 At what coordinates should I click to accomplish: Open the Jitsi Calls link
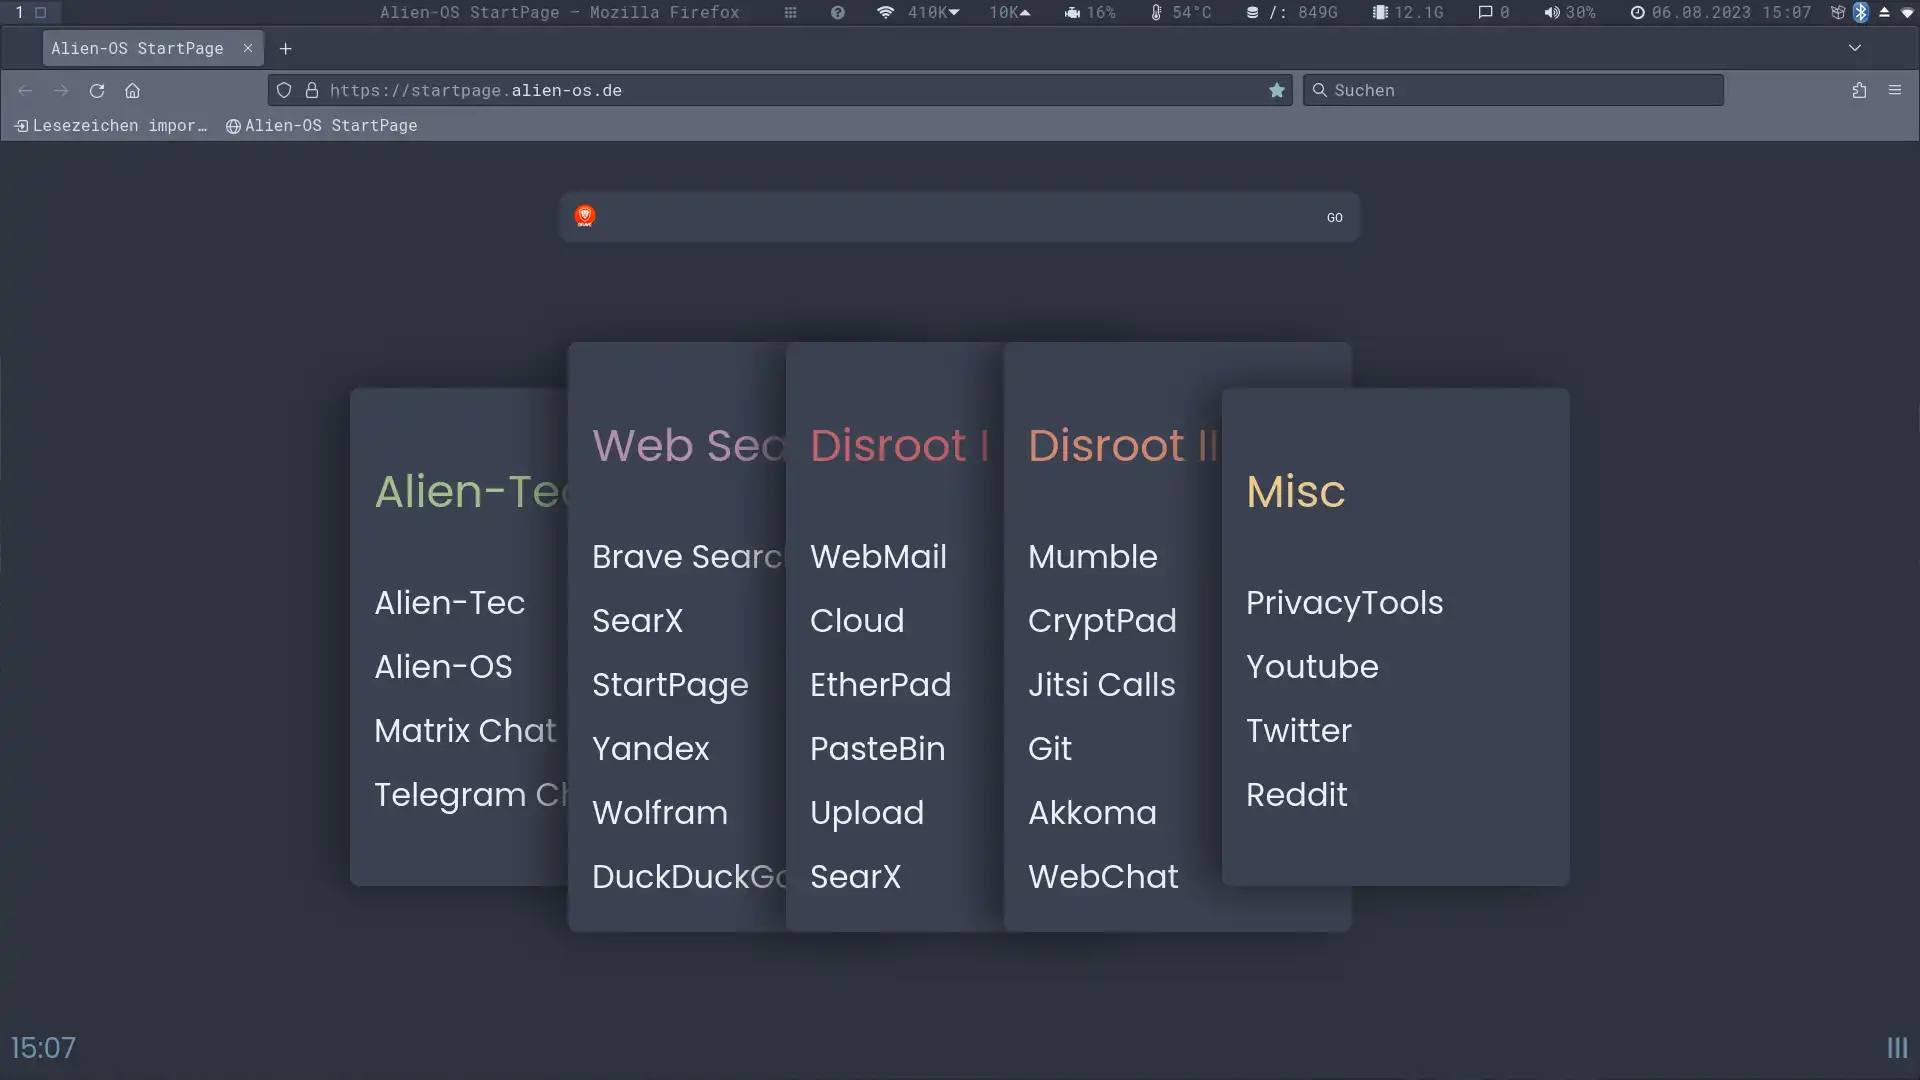(x=1101, y=685)
